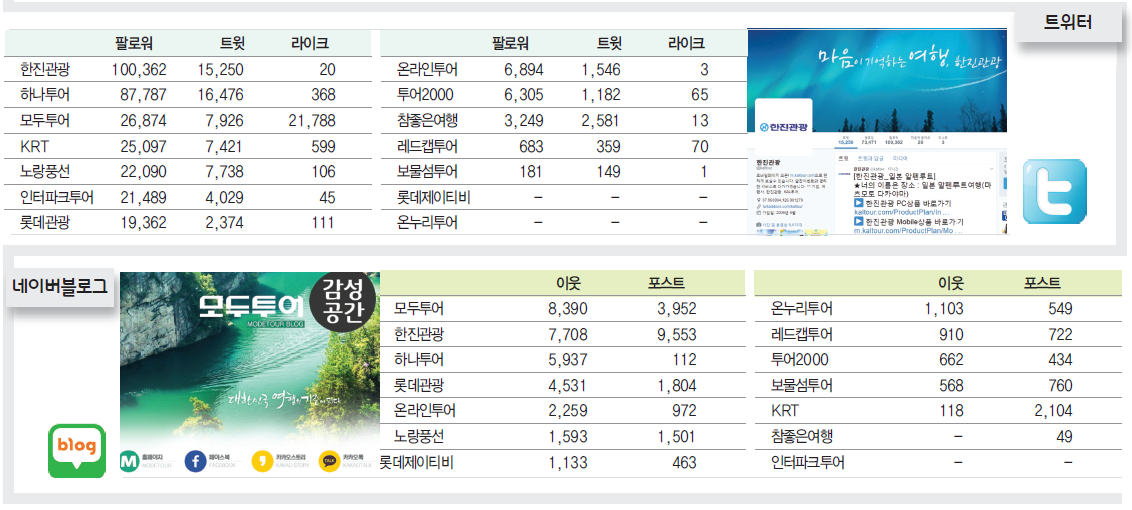Click 팔로워 header in left Twitter table

point(134,43)
